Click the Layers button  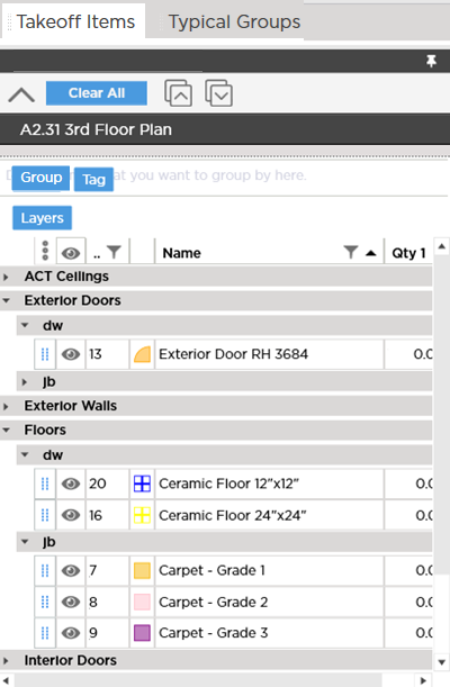(42, 218)
